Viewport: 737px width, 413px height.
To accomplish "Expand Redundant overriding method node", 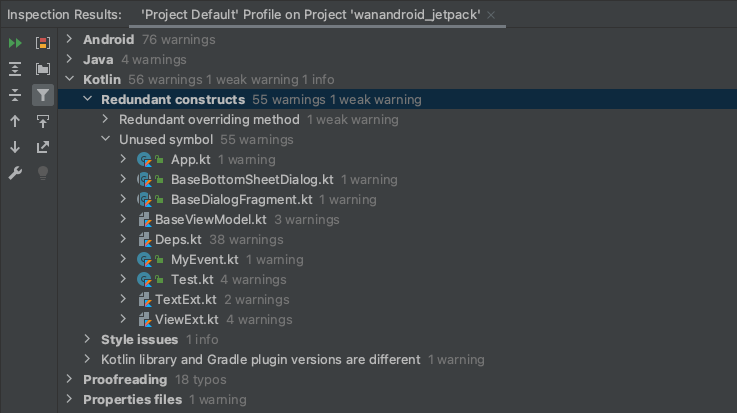I will (x=105, y=119).
